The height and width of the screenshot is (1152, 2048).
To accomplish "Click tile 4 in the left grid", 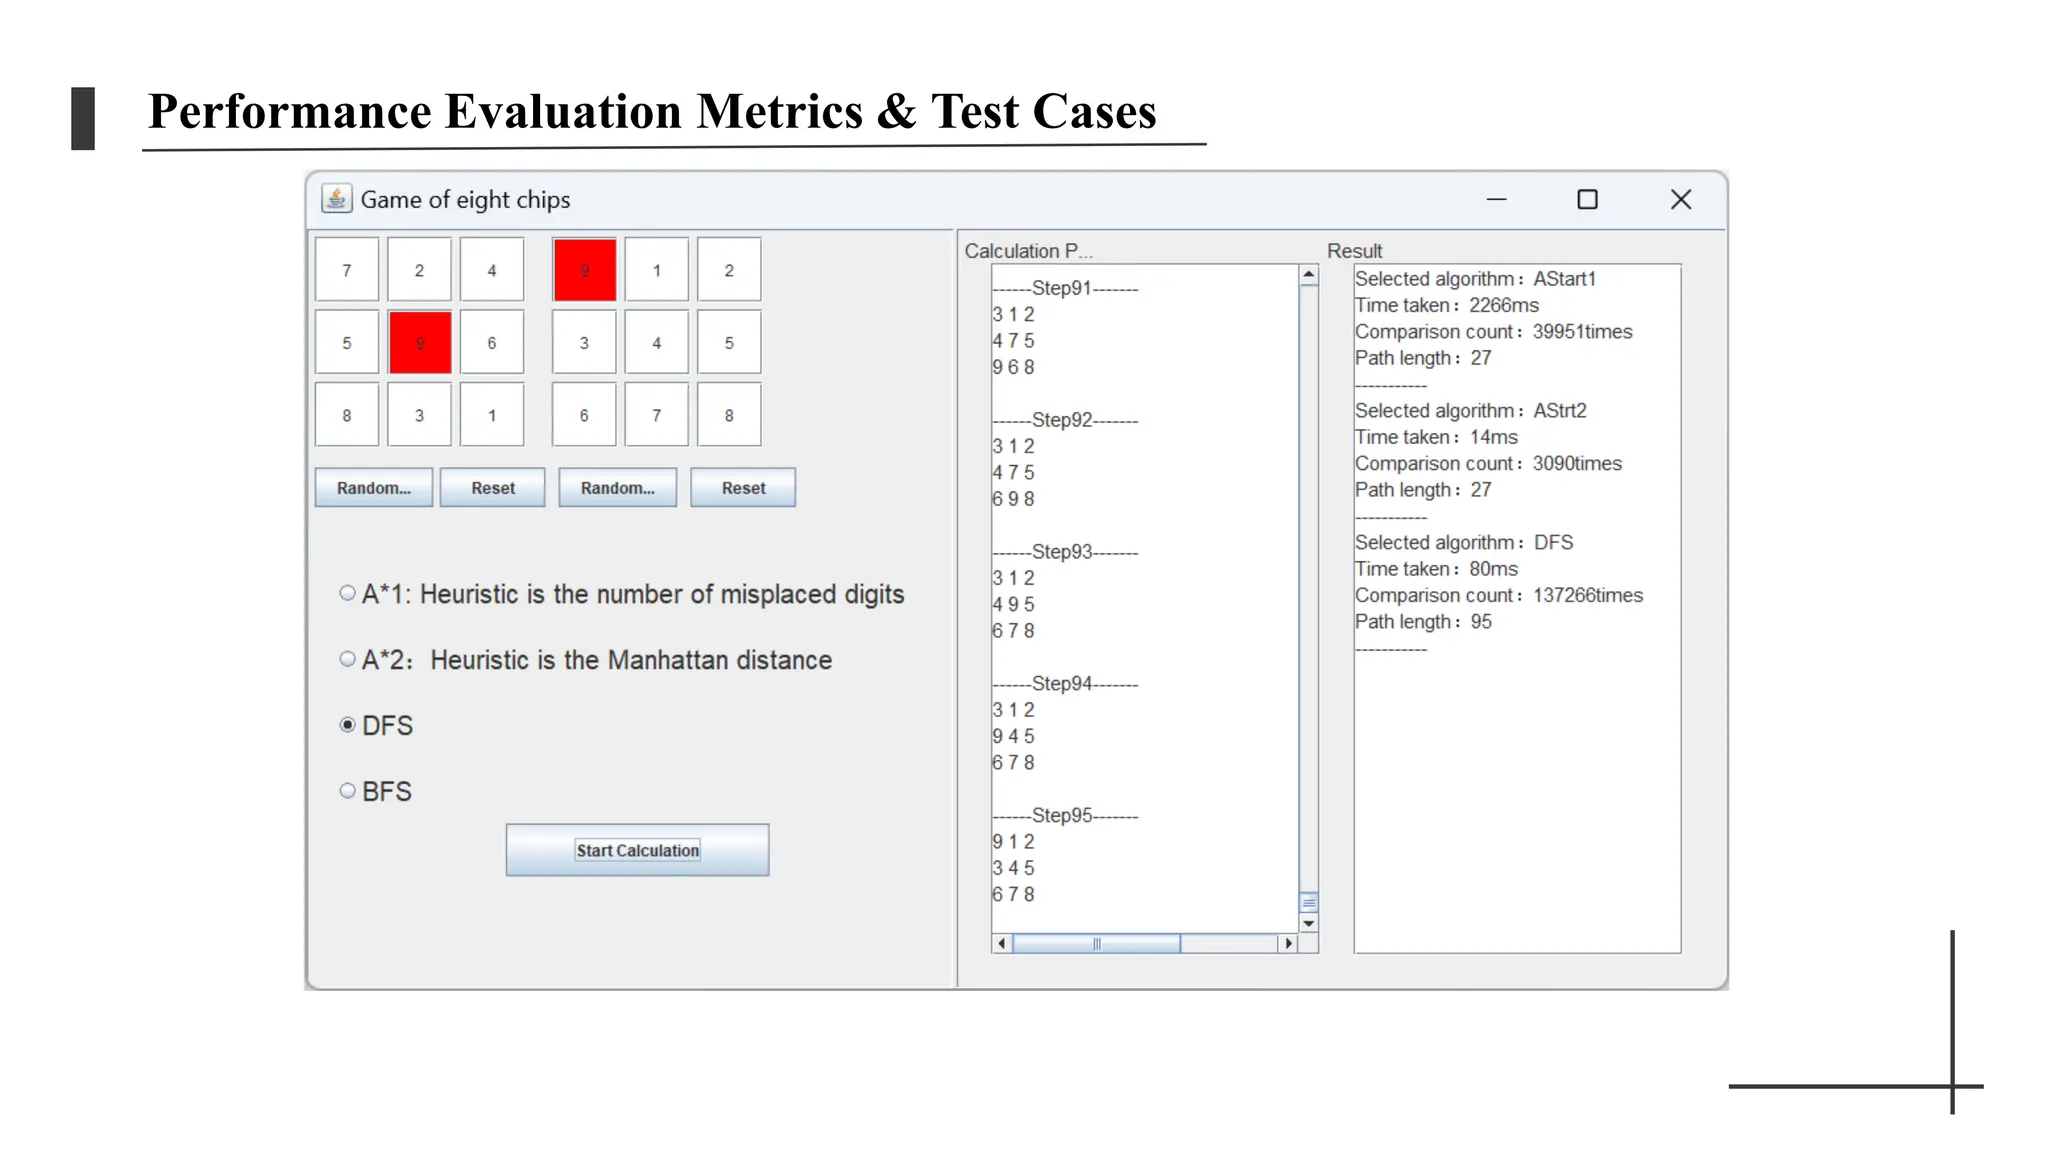I will pyautogui.click(x=492, y=269).
